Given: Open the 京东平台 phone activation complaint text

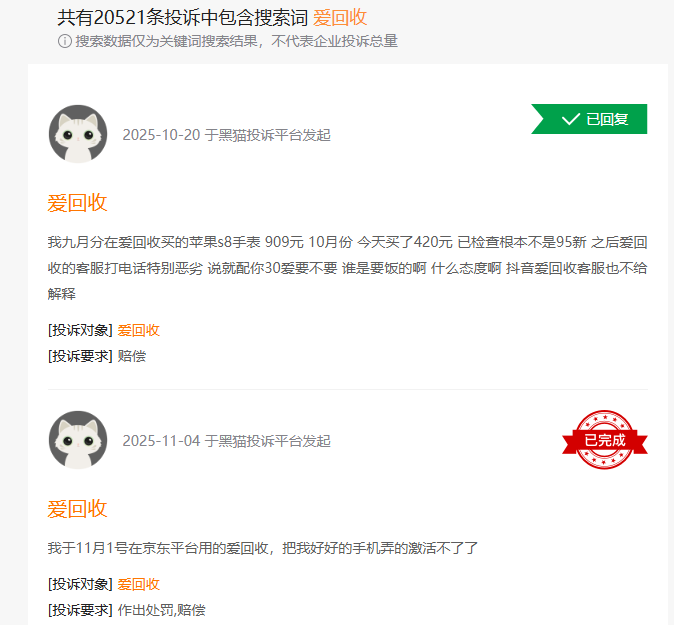Looking at the screenshot, I should (x=263, y=548).
